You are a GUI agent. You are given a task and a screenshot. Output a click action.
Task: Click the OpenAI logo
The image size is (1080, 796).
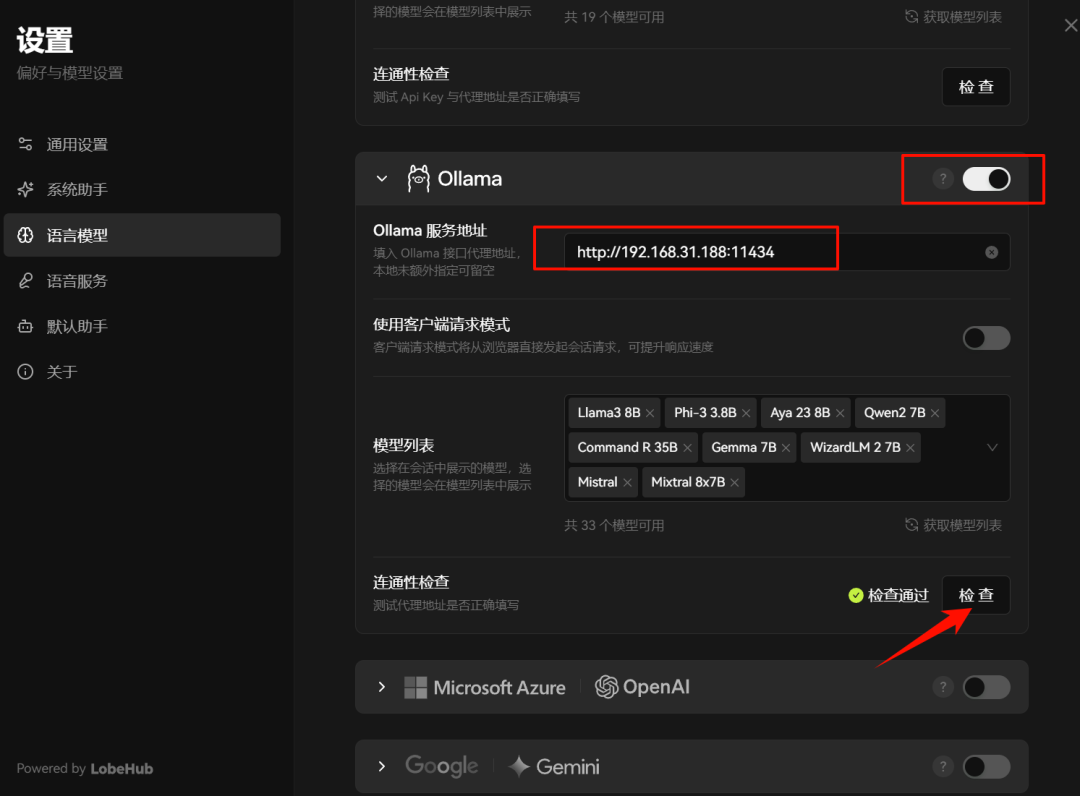642,687
